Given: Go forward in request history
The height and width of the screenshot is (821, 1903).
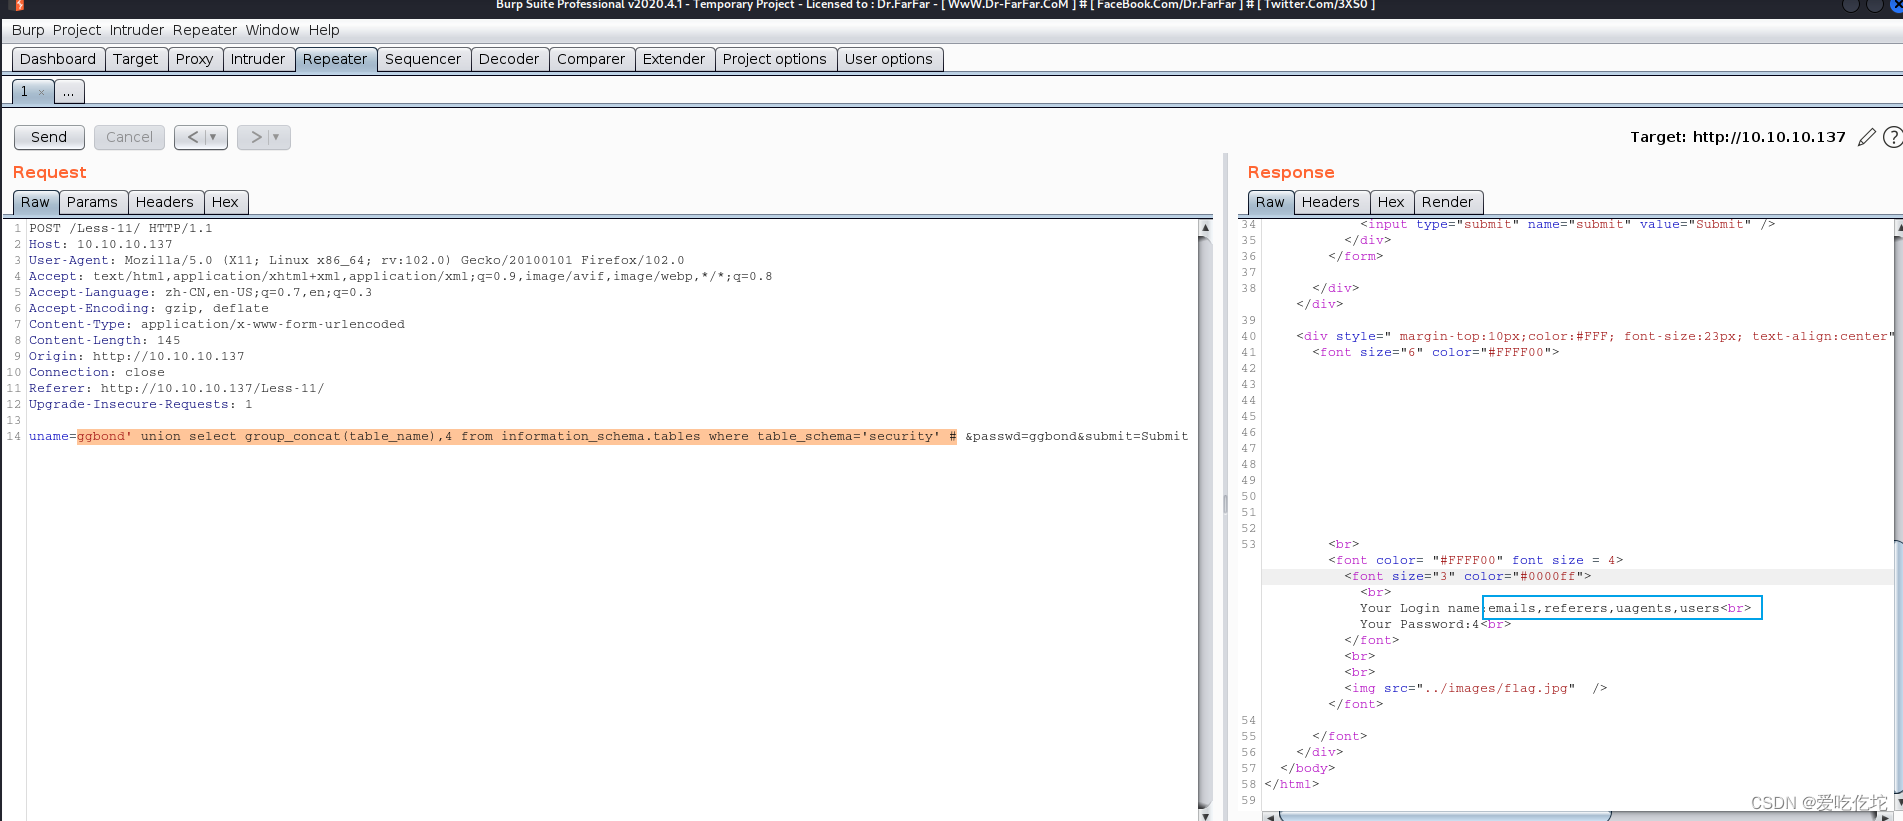Looking at the screenshot, I should [256, 137].
